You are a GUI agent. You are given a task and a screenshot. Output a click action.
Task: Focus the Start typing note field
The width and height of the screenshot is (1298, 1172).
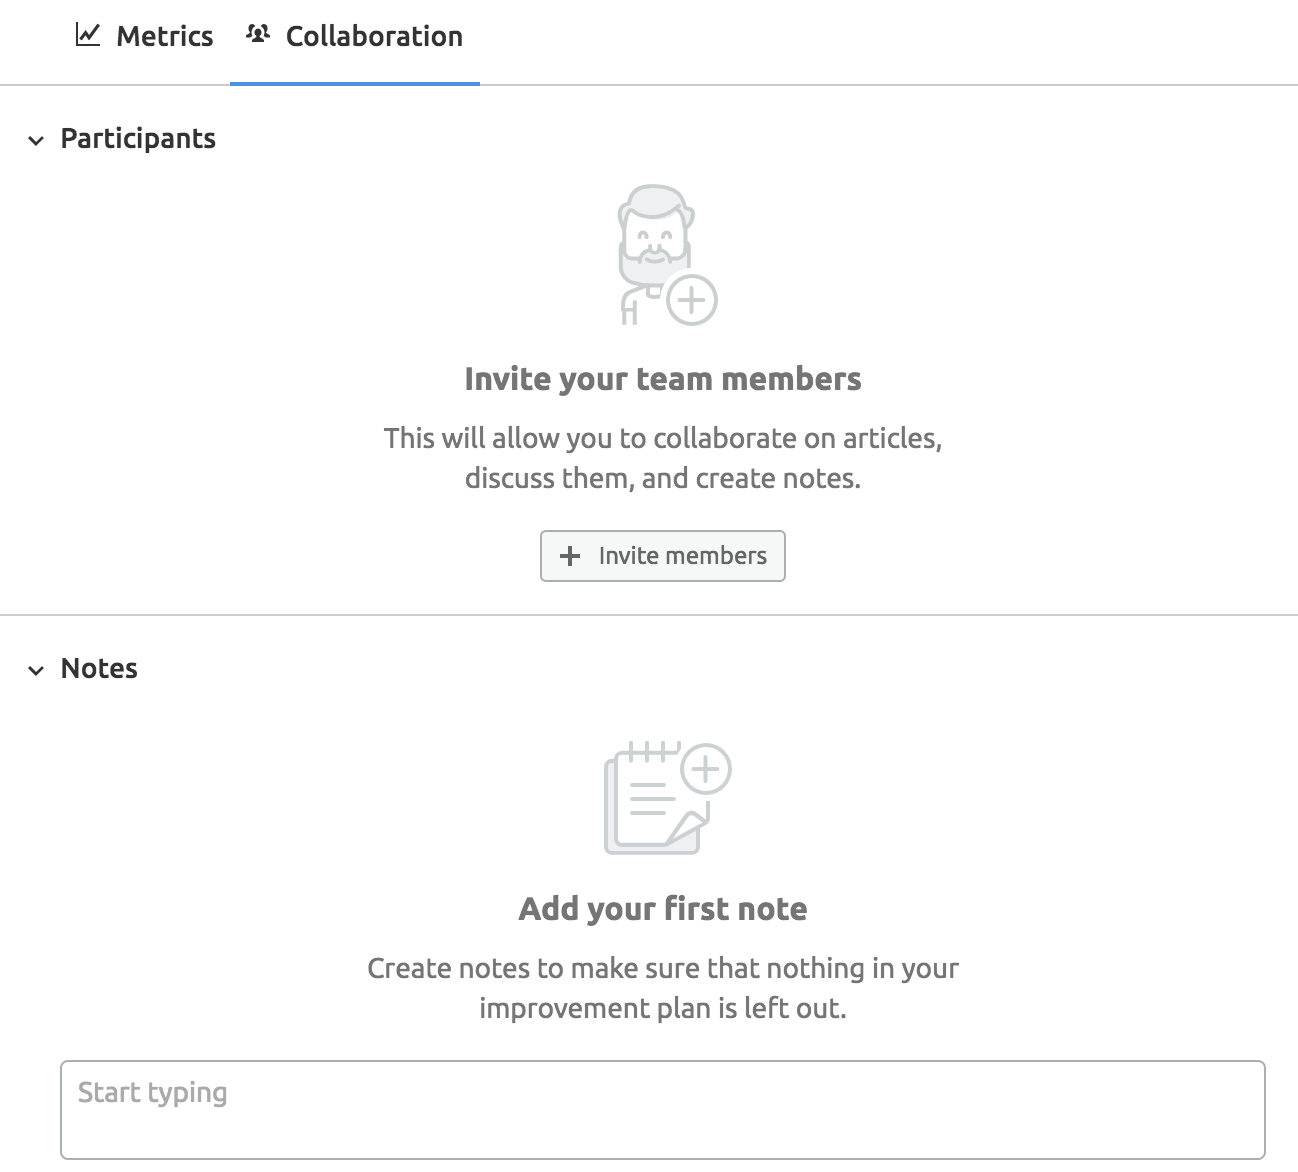tap(663, 1110)
